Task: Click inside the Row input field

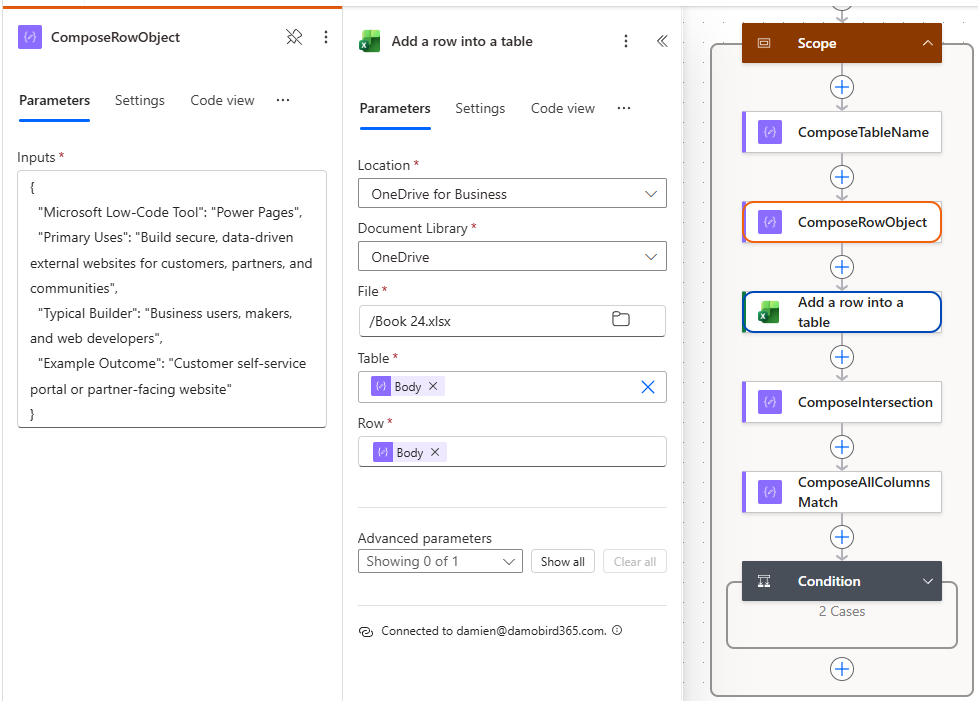Action: [512, 452]
